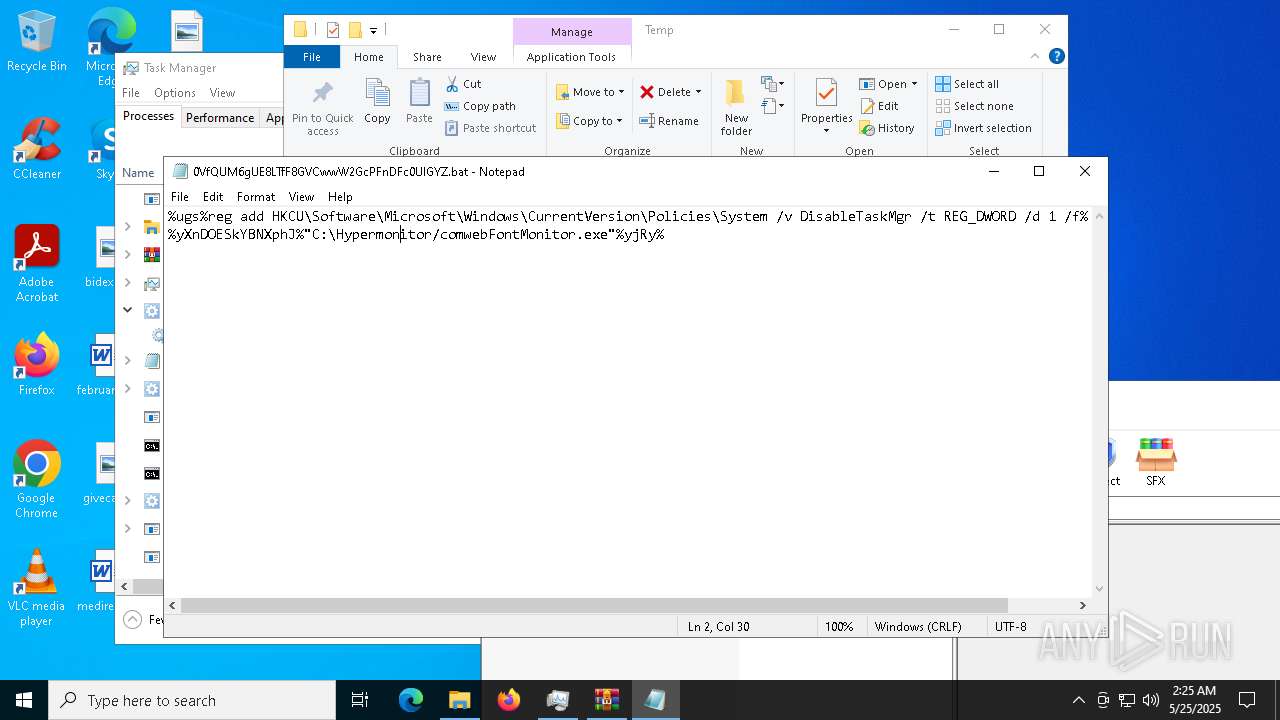This screenshot has height=720, width=1280.
Task: Collapse the expanded process group in Task Manager
Action: click(127, 310)
